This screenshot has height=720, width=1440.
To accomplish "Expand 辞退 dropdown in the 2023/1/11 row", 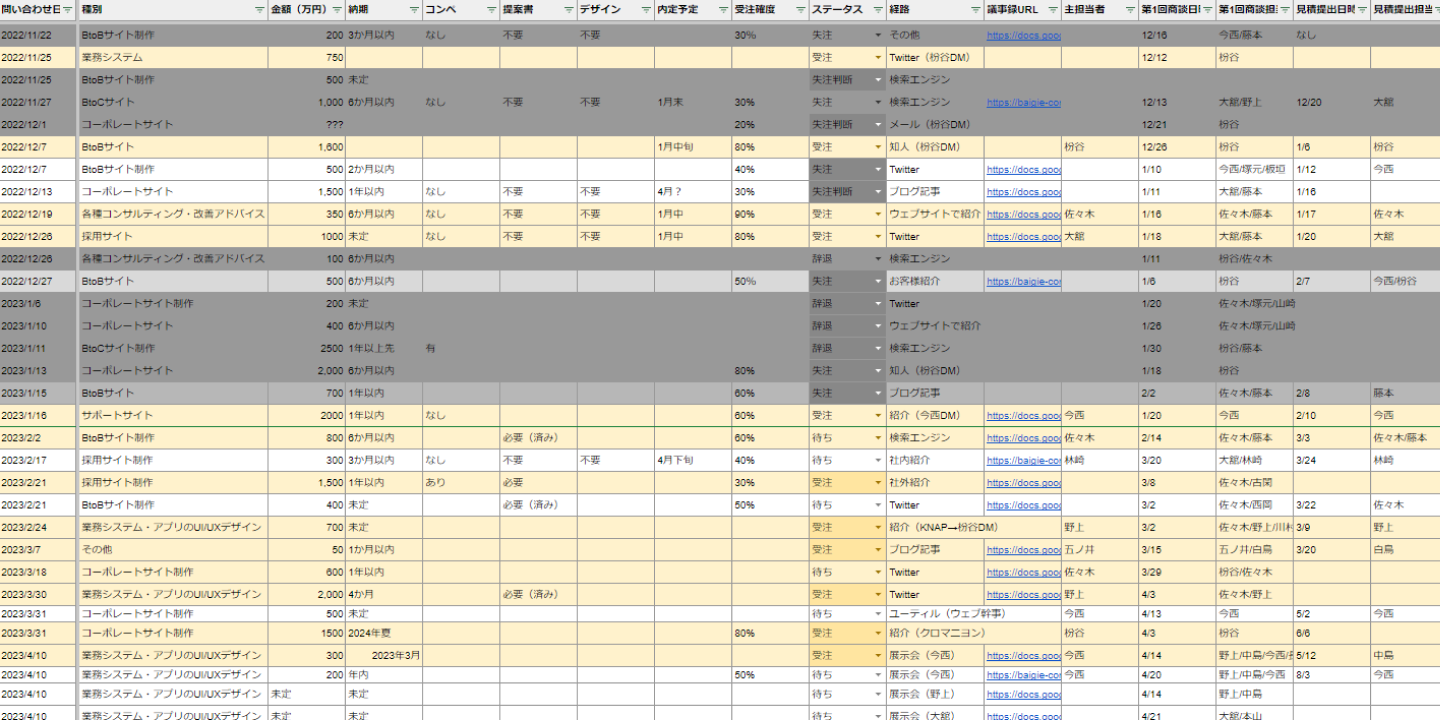I will coord(878,348).
